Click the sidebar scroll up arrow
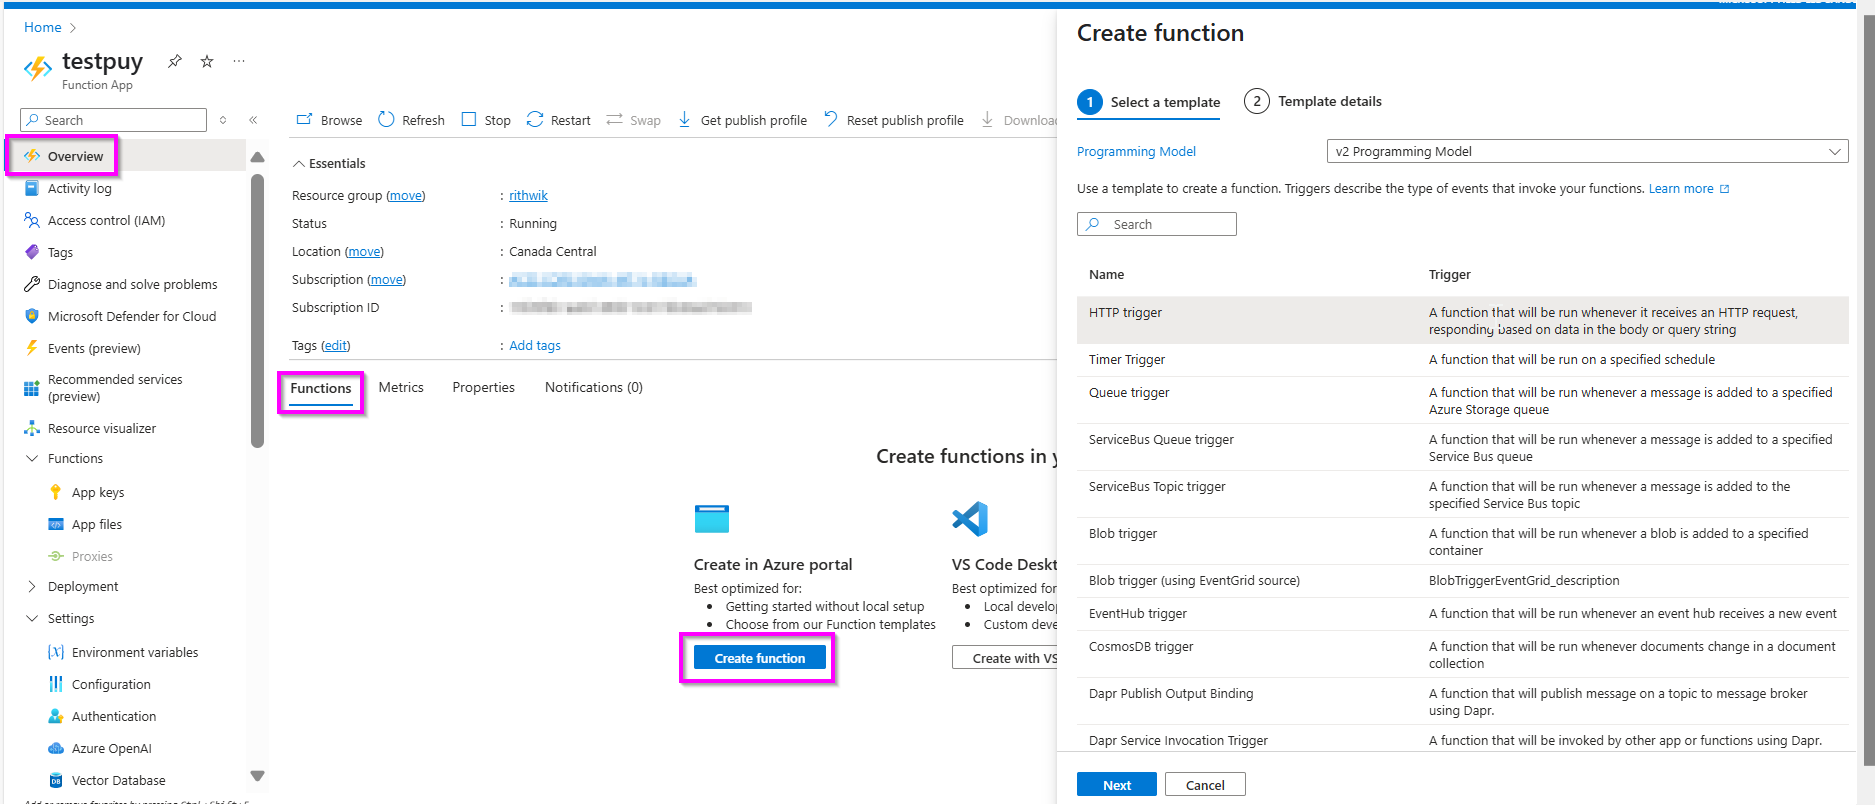Viewport: 1875px width, 805px height. pyautogui.click(x=257, y=157)
